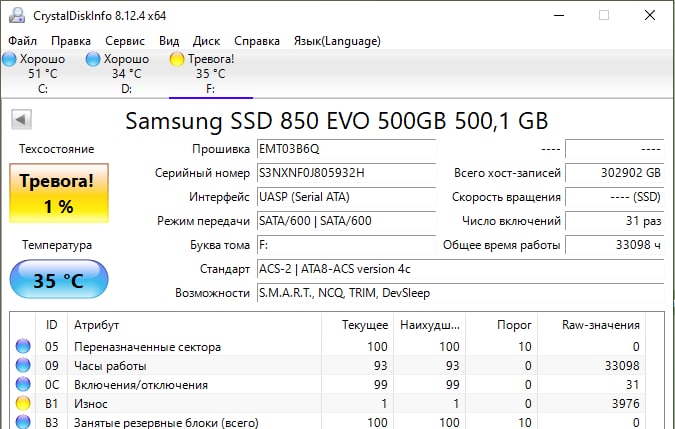Click the ID column header

point(52,324)
